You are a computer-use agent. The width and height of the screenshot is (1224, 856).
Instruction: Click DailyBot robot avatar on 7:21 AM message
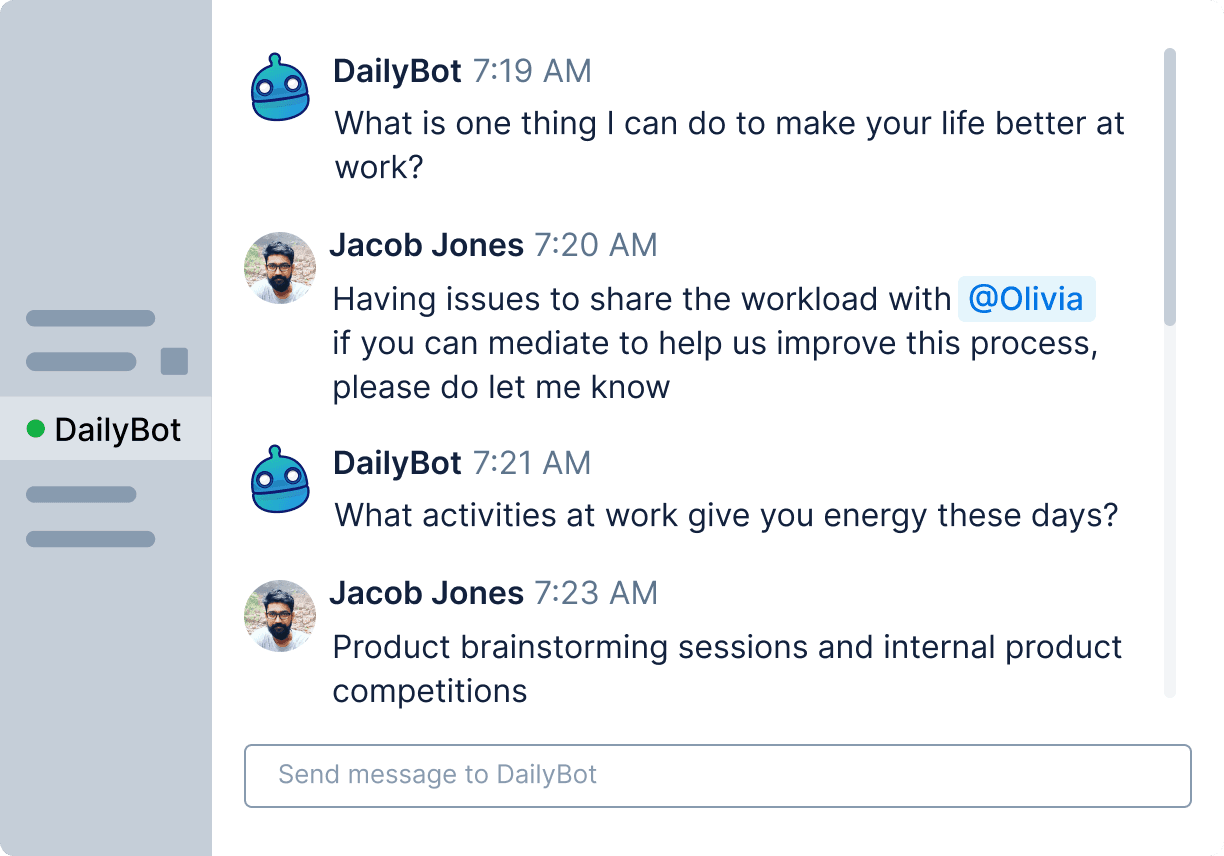(279, 480)
